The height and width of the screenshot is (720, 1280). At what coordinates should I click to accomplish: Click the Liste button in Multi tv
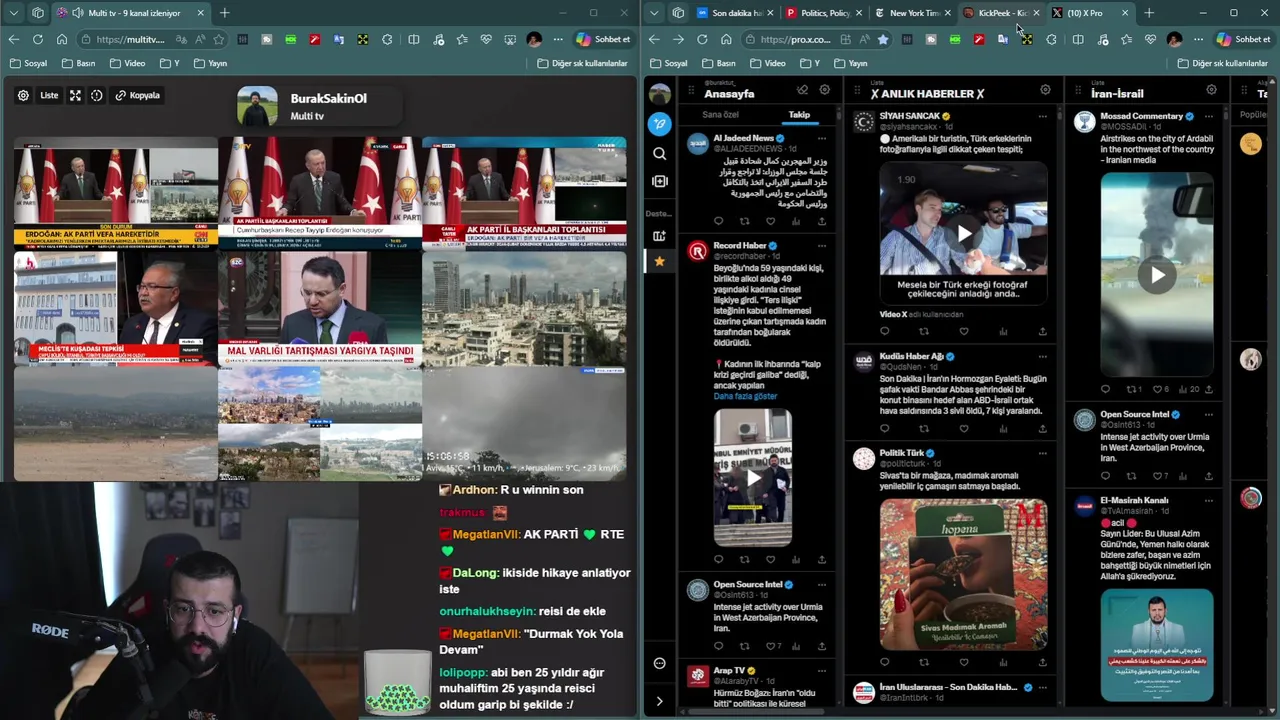point(49,95)
